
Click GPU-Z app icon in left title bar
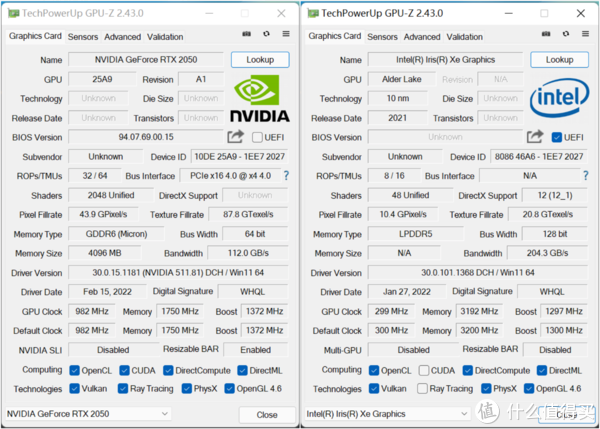coord(13,14)
